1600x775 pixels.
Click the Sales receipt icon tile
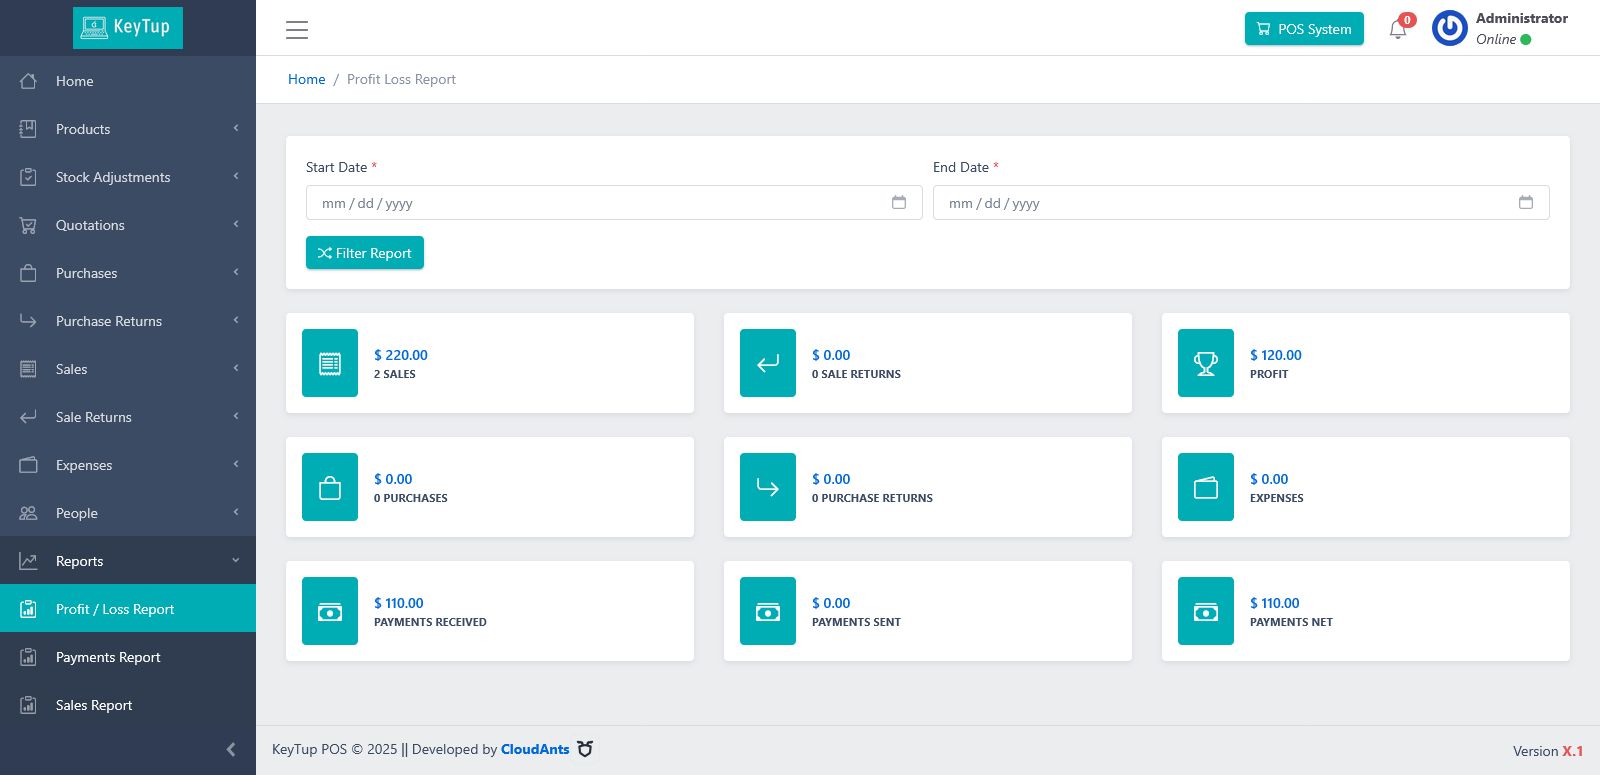click(x=330, y=363)
